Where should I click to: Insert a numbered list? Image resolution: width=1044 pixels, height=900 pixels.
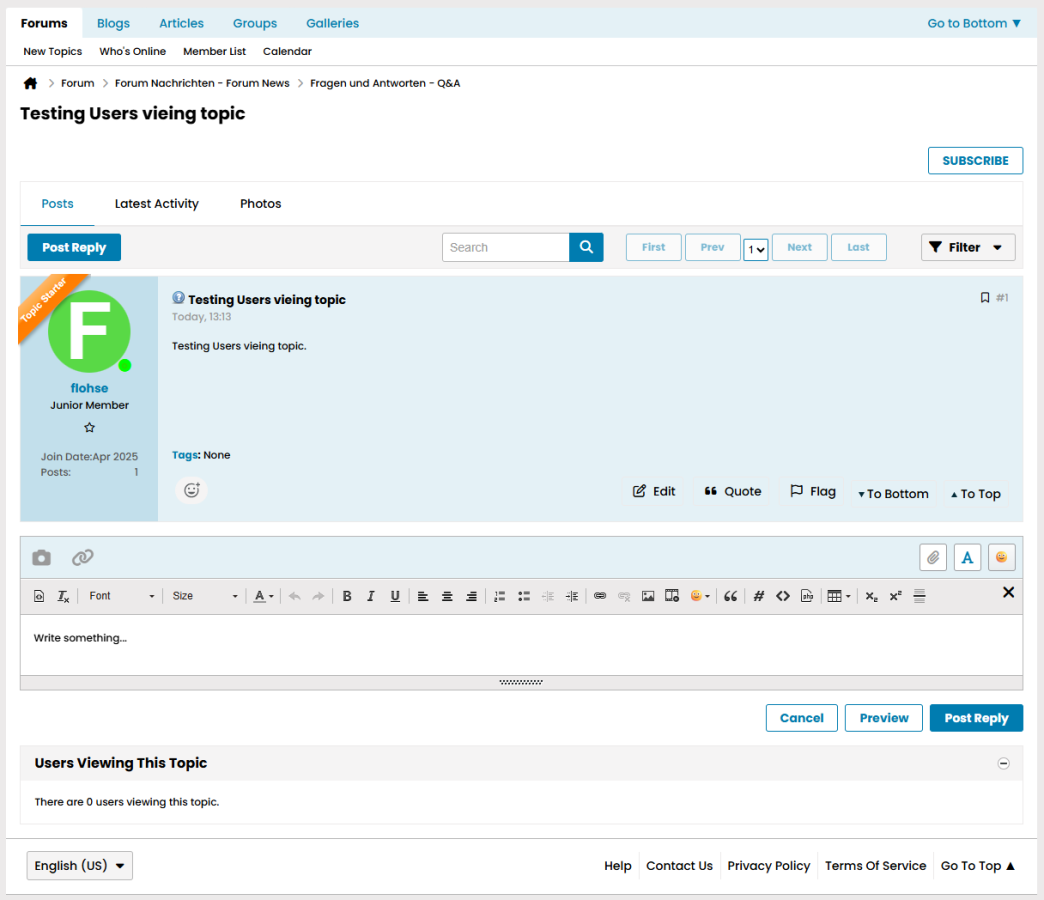click(x=499, y=596)
